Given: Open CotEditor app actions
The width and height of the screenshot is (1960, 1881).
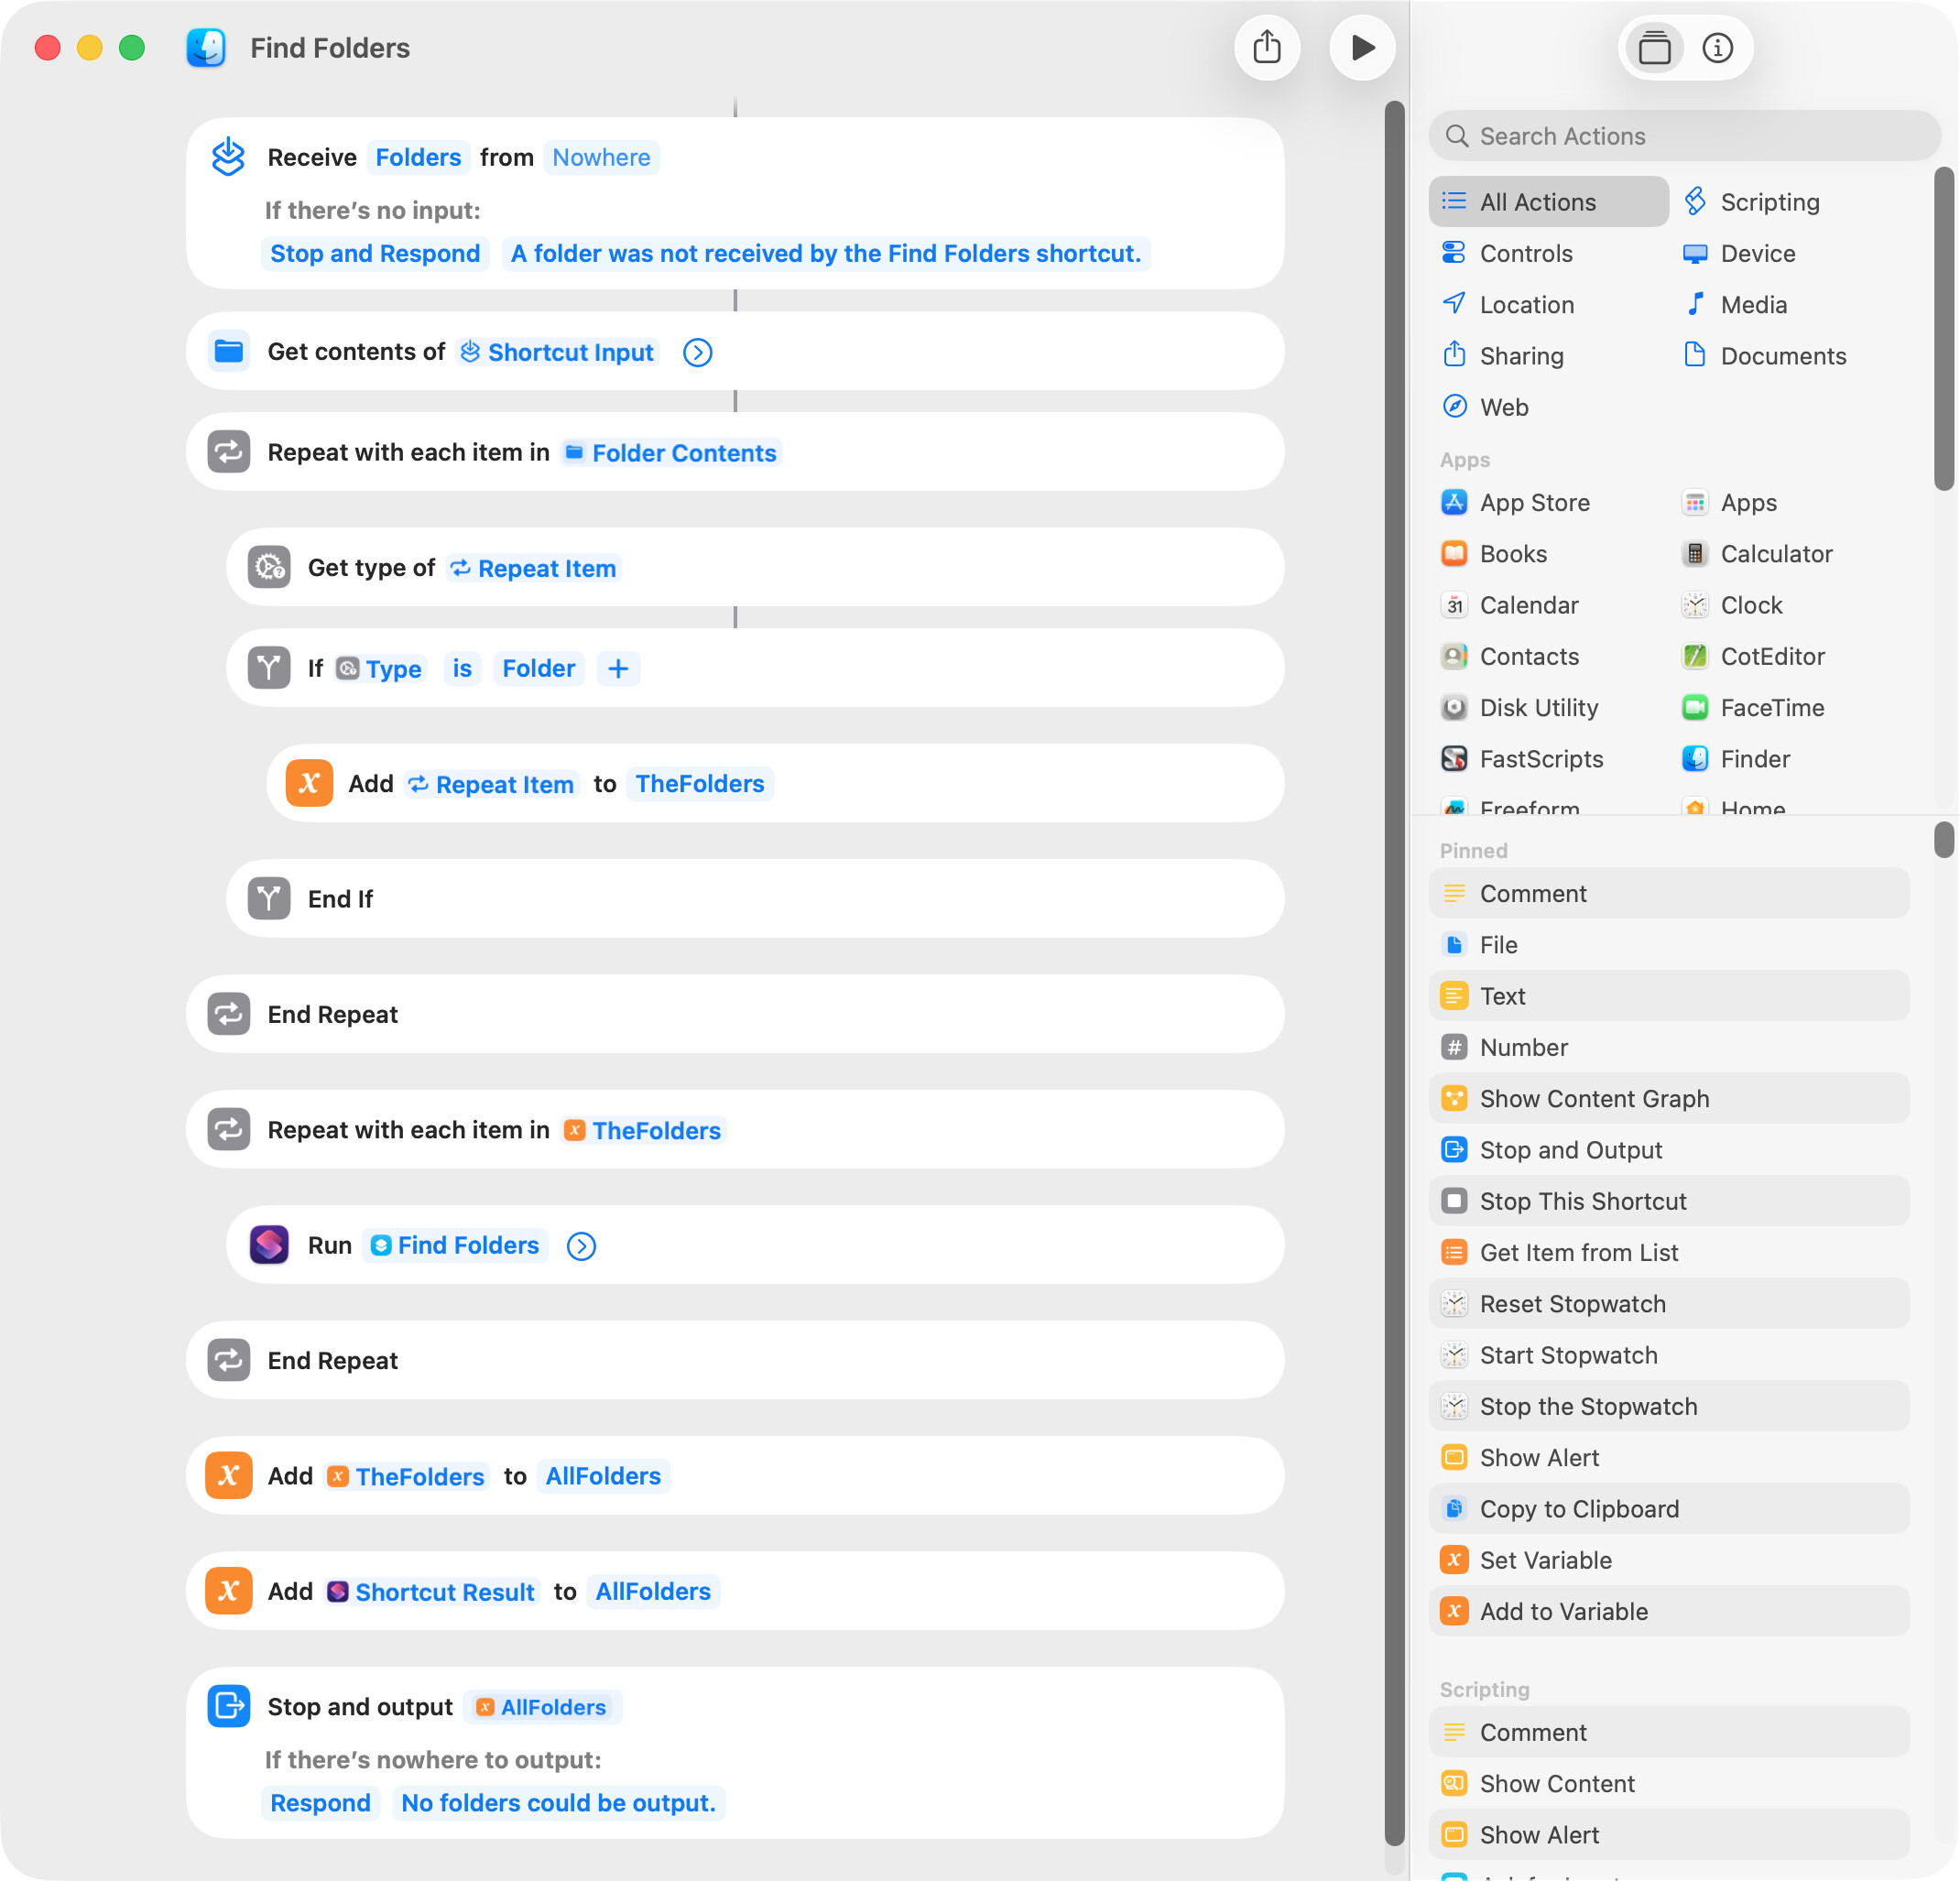Looking at the screenshot, I should click(x=1771, y=656).
